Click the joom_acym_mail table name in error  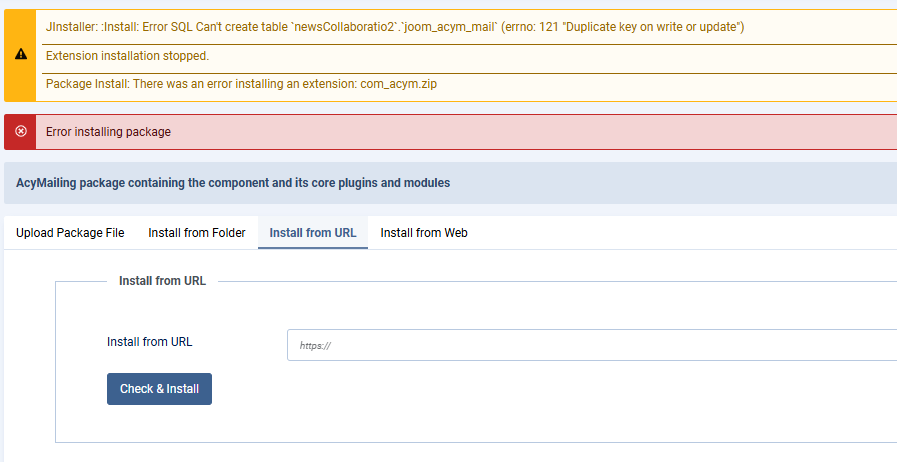(450, 27)
